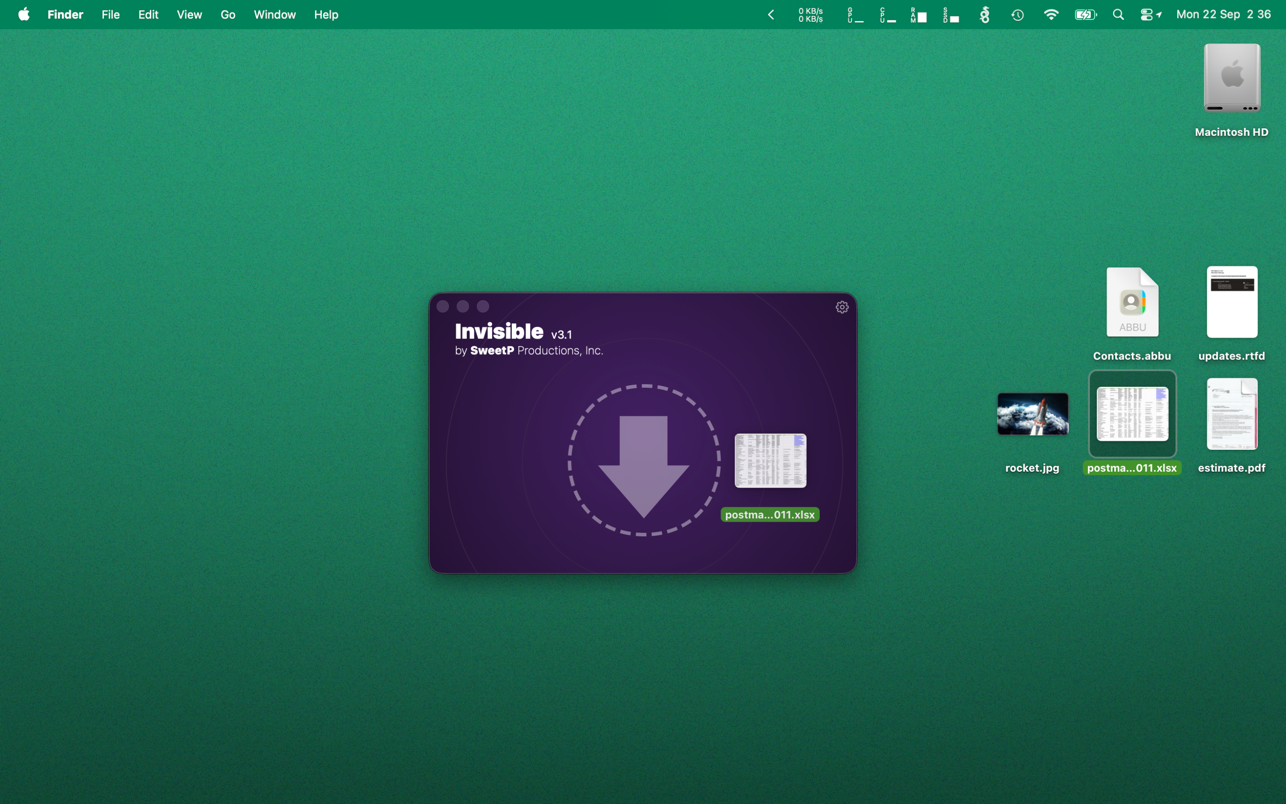Open the Apple menu
Viewport: 1286px width, 804px height.
(23, 15)
